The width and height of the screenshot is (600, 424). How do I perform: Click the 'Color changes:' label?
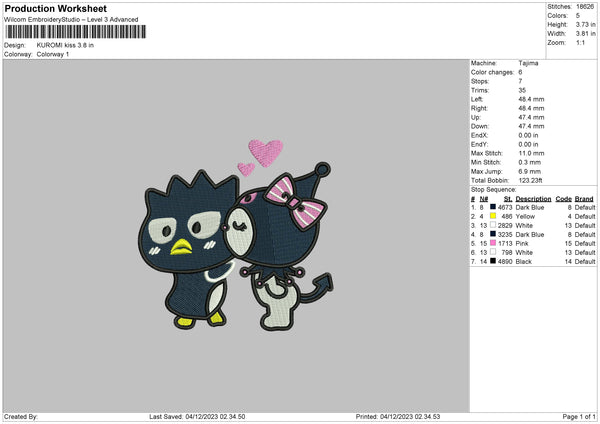(x=492, y=72)
